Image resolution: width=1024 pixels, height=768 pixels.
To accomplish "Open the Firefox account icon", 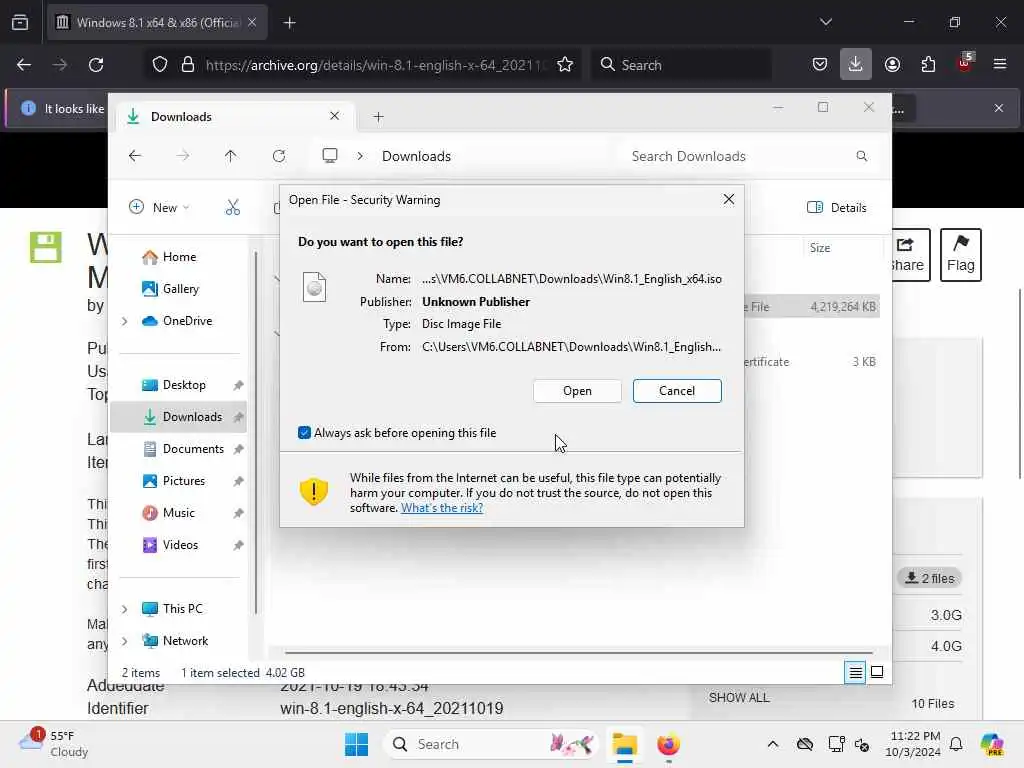I will tap(892, 64).
